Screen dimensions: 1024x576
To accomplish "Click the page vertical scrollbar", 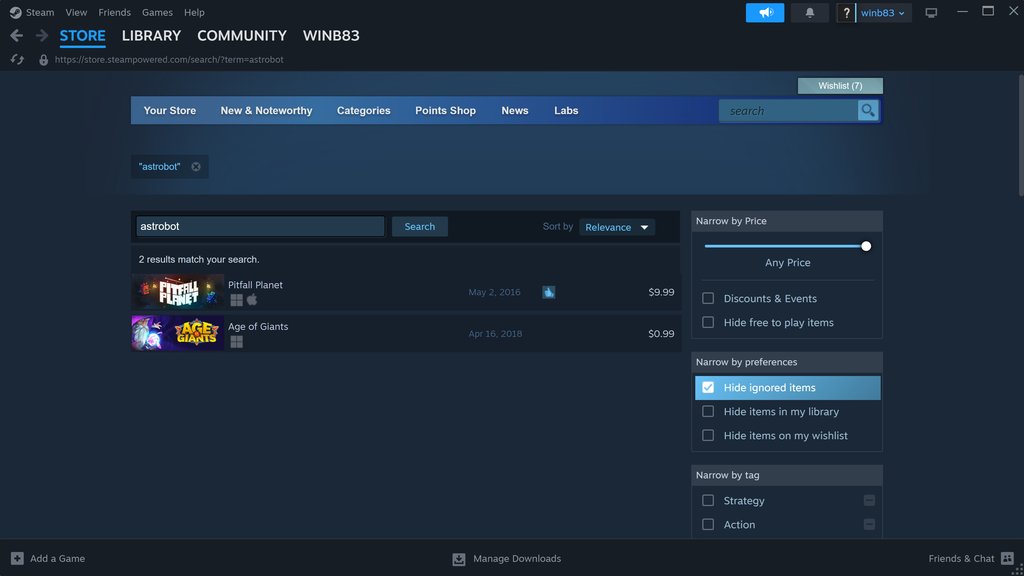I will [x=1021, y=135].
